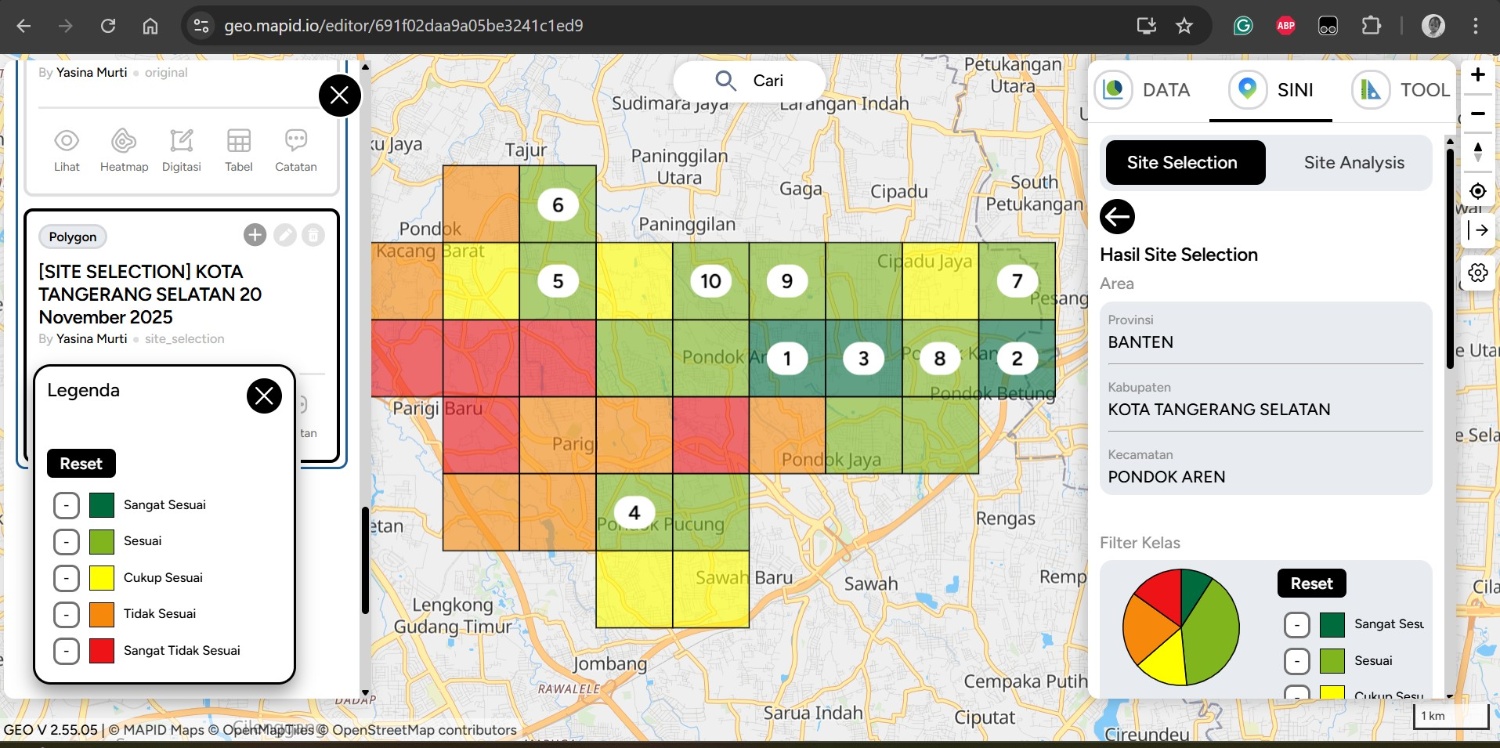Image resolution: width=1500 pixels, height=748 pixels.
Task: Click the back arrow above Hasil Site Selection
Action: point(1117,216)
